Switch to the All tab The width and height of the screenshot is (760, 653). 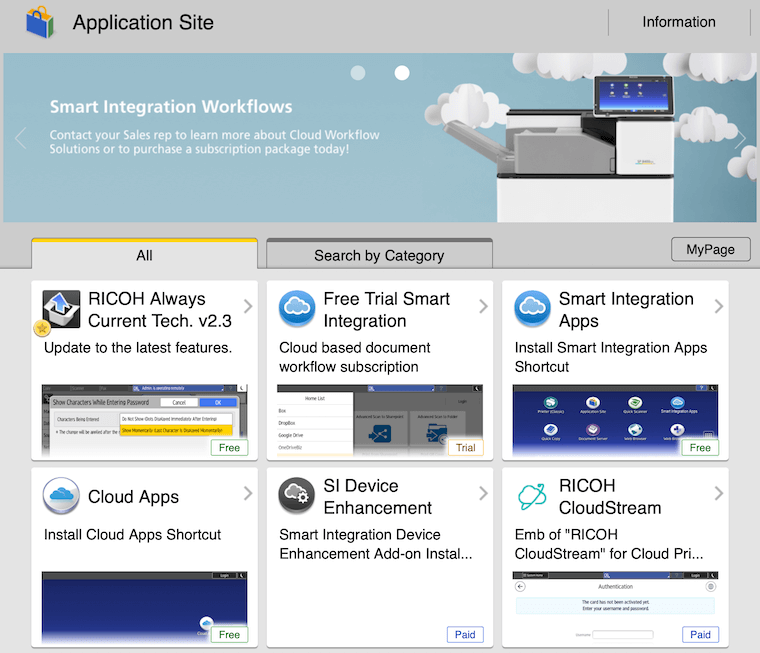click(144, 254)
